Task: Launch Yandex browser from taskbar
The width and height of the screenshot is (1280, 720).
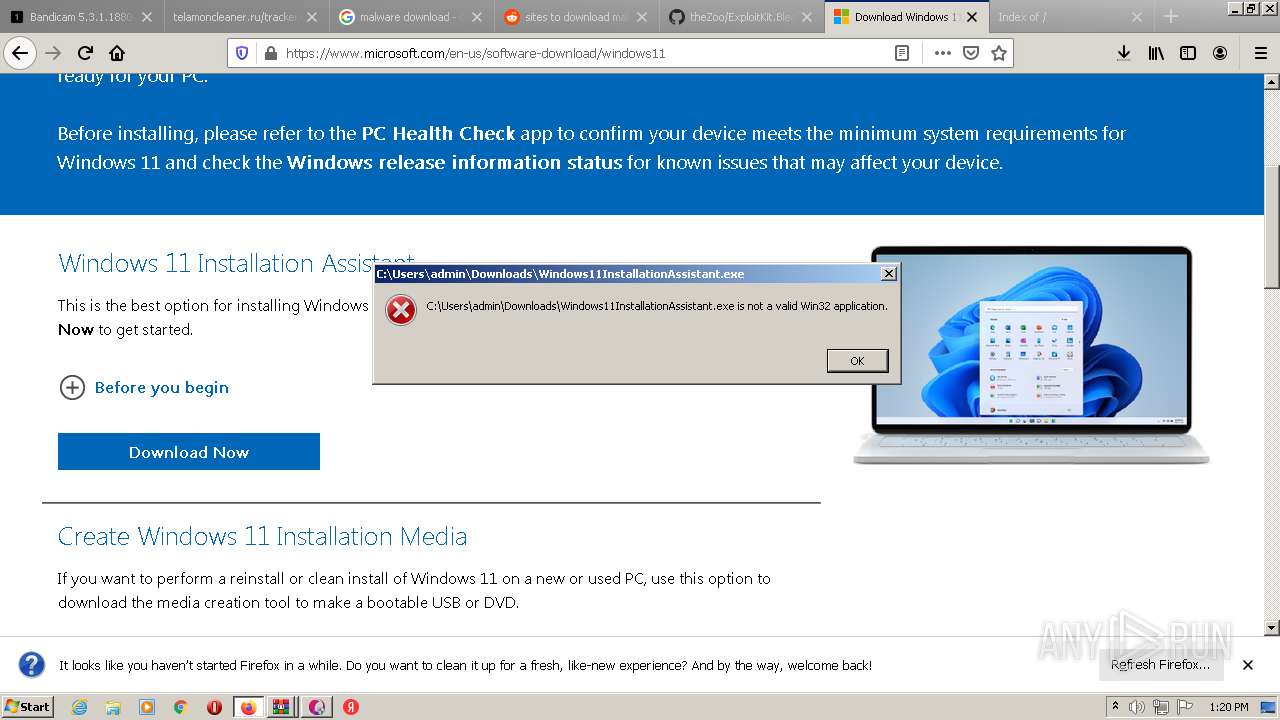Action: (x=351, y=707)
